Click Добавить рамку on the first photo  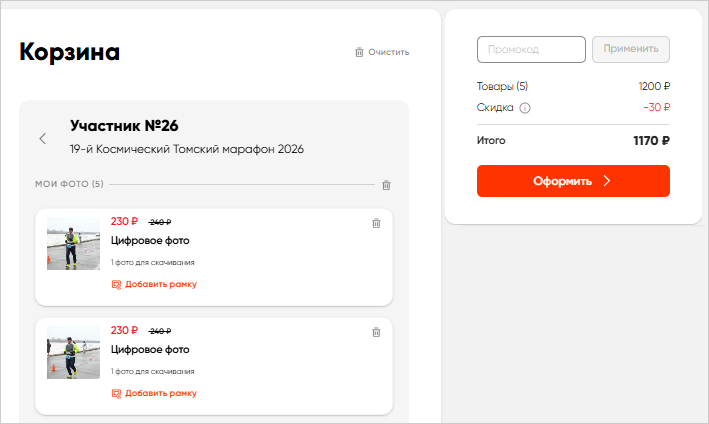(x=160, y=284)
